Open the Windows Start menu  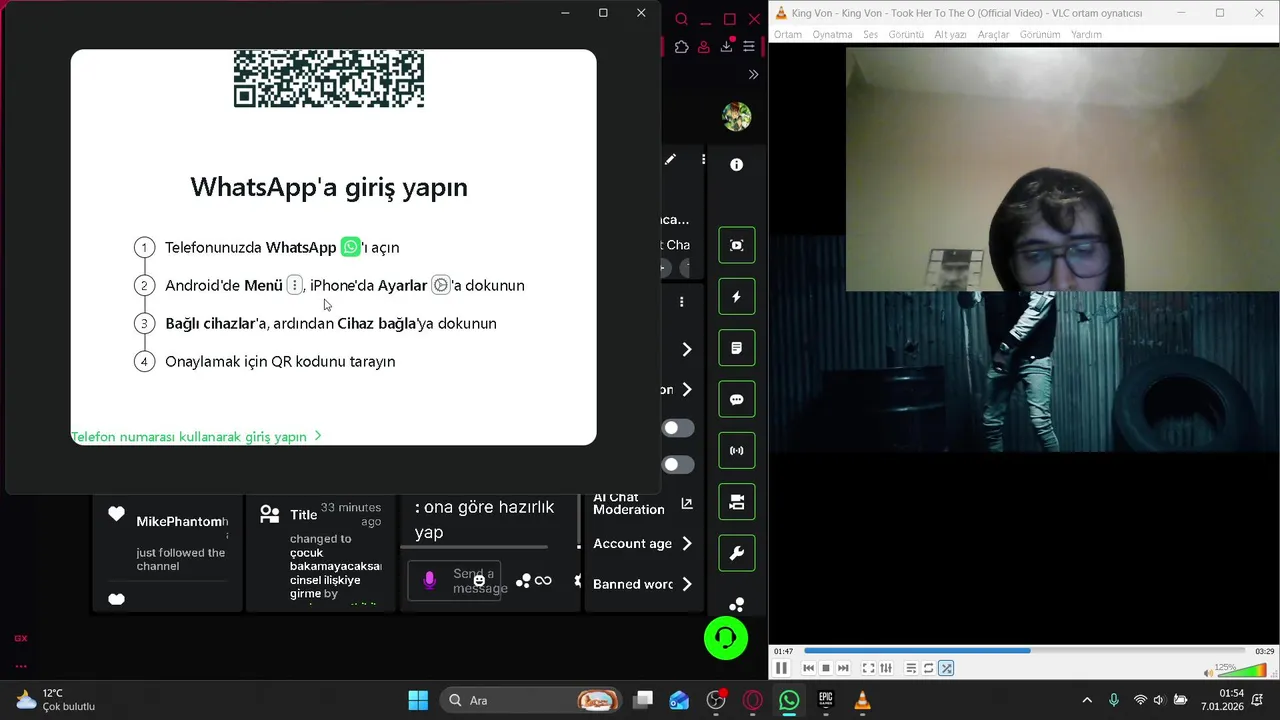pos(418,700)
